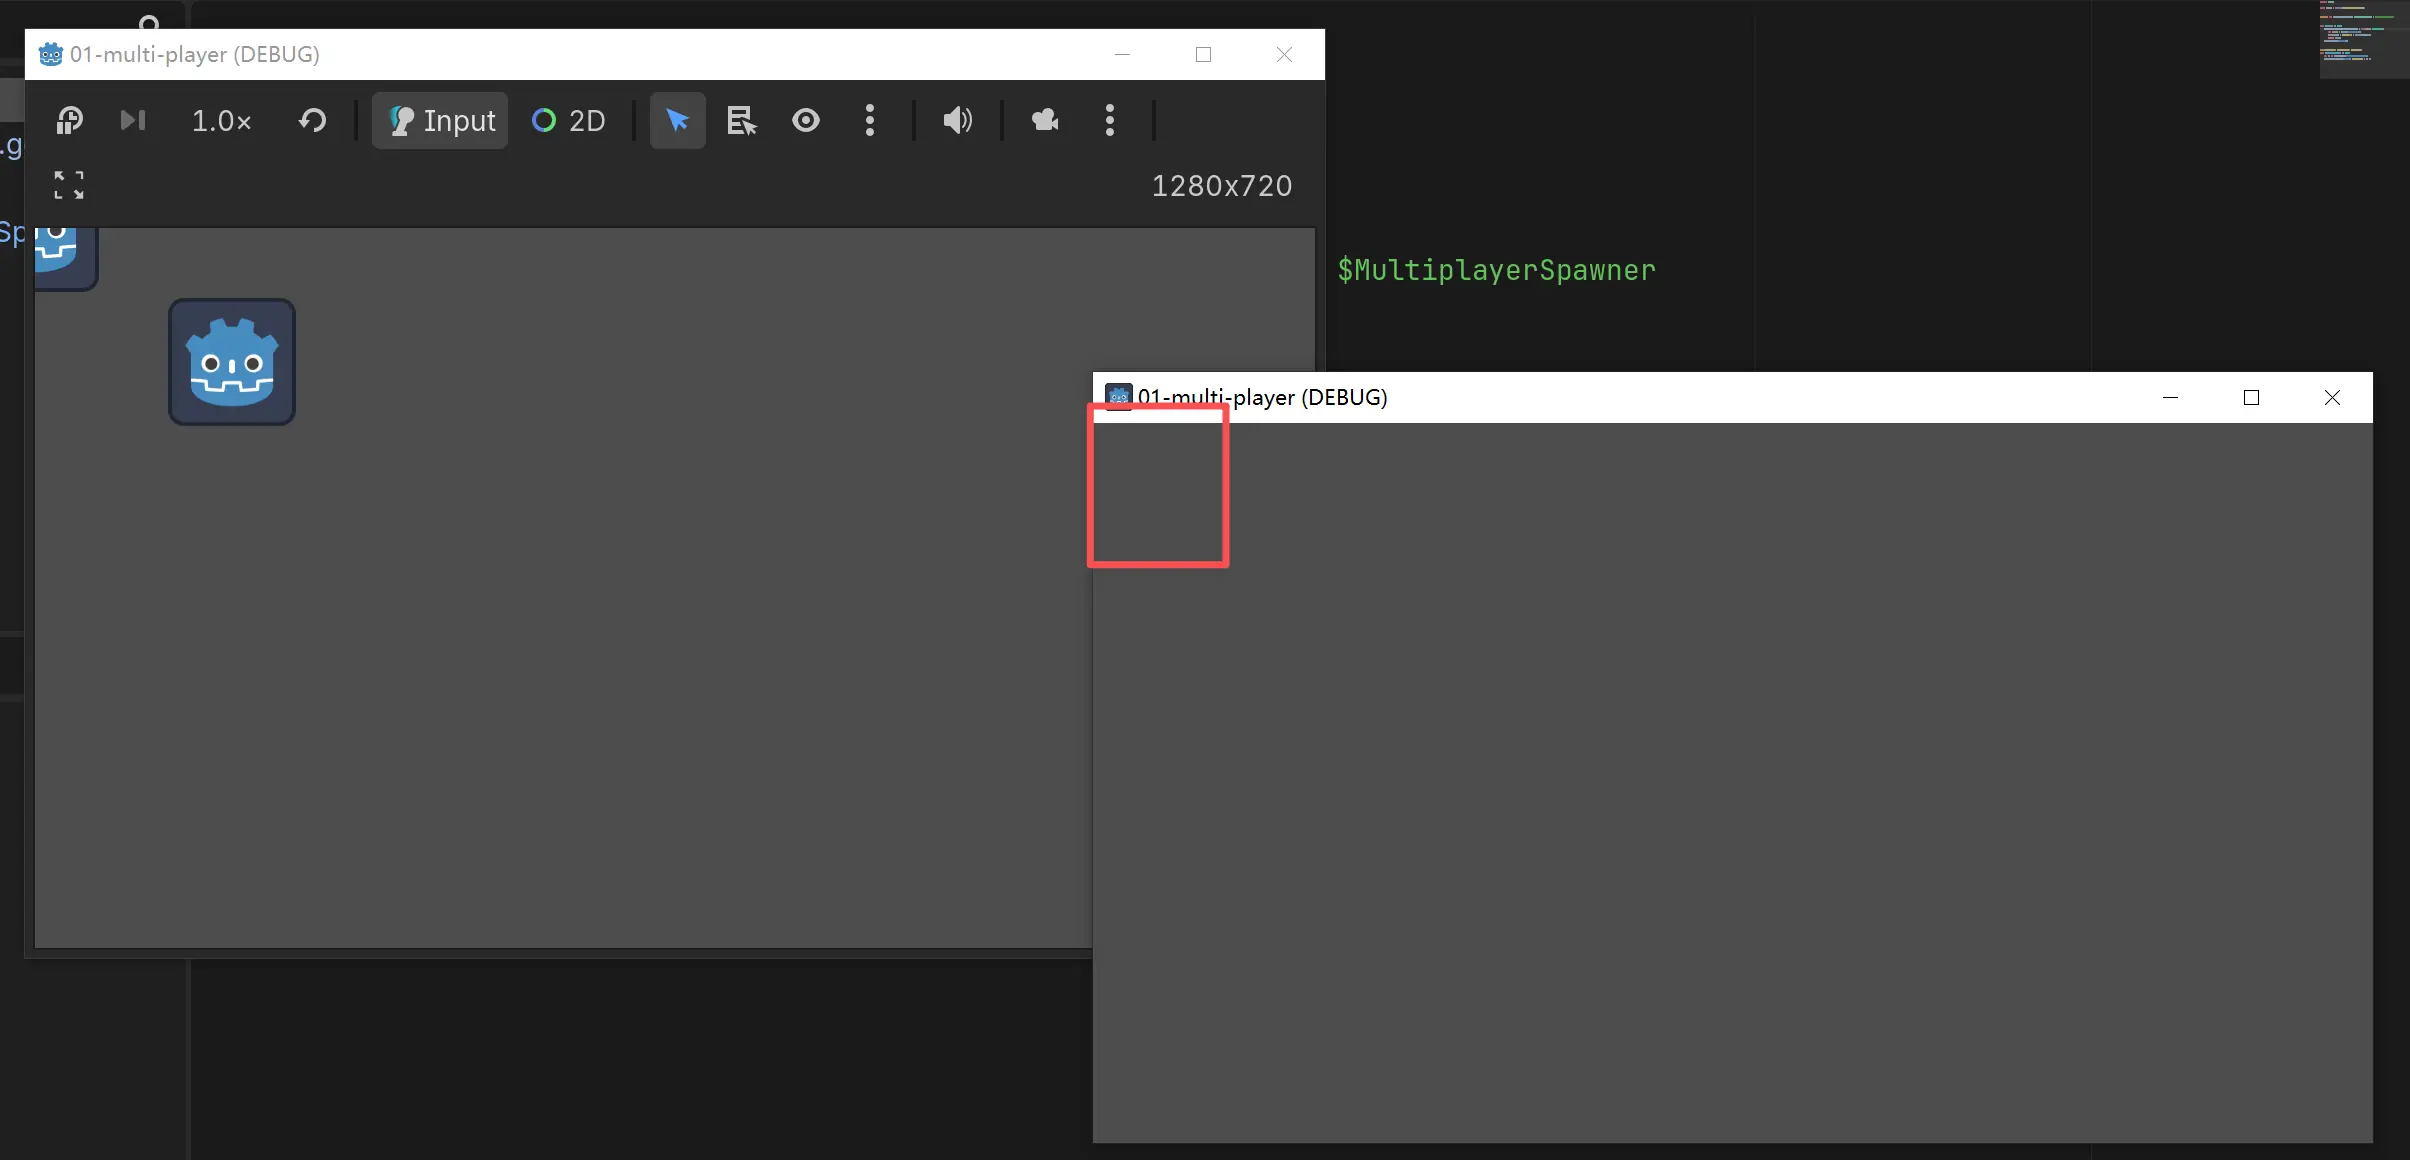Click the suspend/pause game icon
Image resolution: width=2410 pixels, height=1160 pixels.
pyautogui.click(x=69, y=121)
